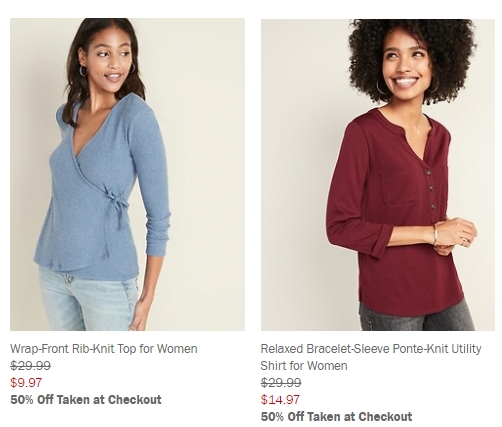Open the Relaxed Bracelet-Sleeve Ponte-Knit Utility Shirt link
Screen dimensions: 502x427
[371, 357]
